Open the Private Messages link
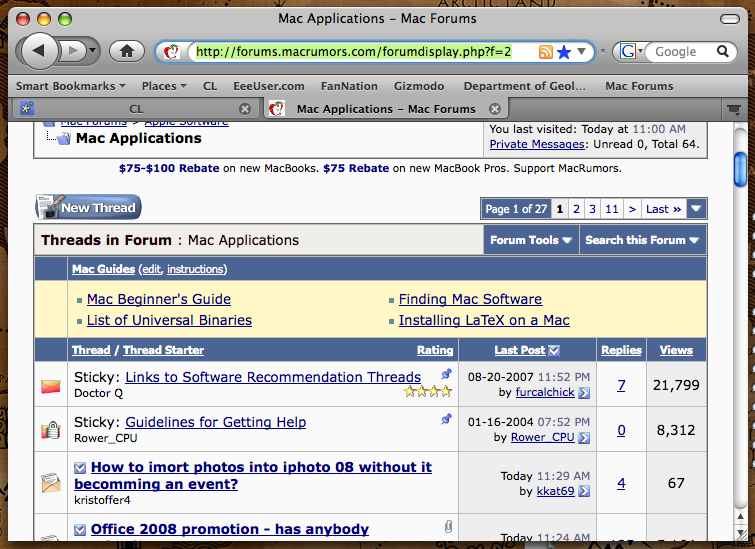The width and height of the screenshot is (755, 549). click(537, 144)
